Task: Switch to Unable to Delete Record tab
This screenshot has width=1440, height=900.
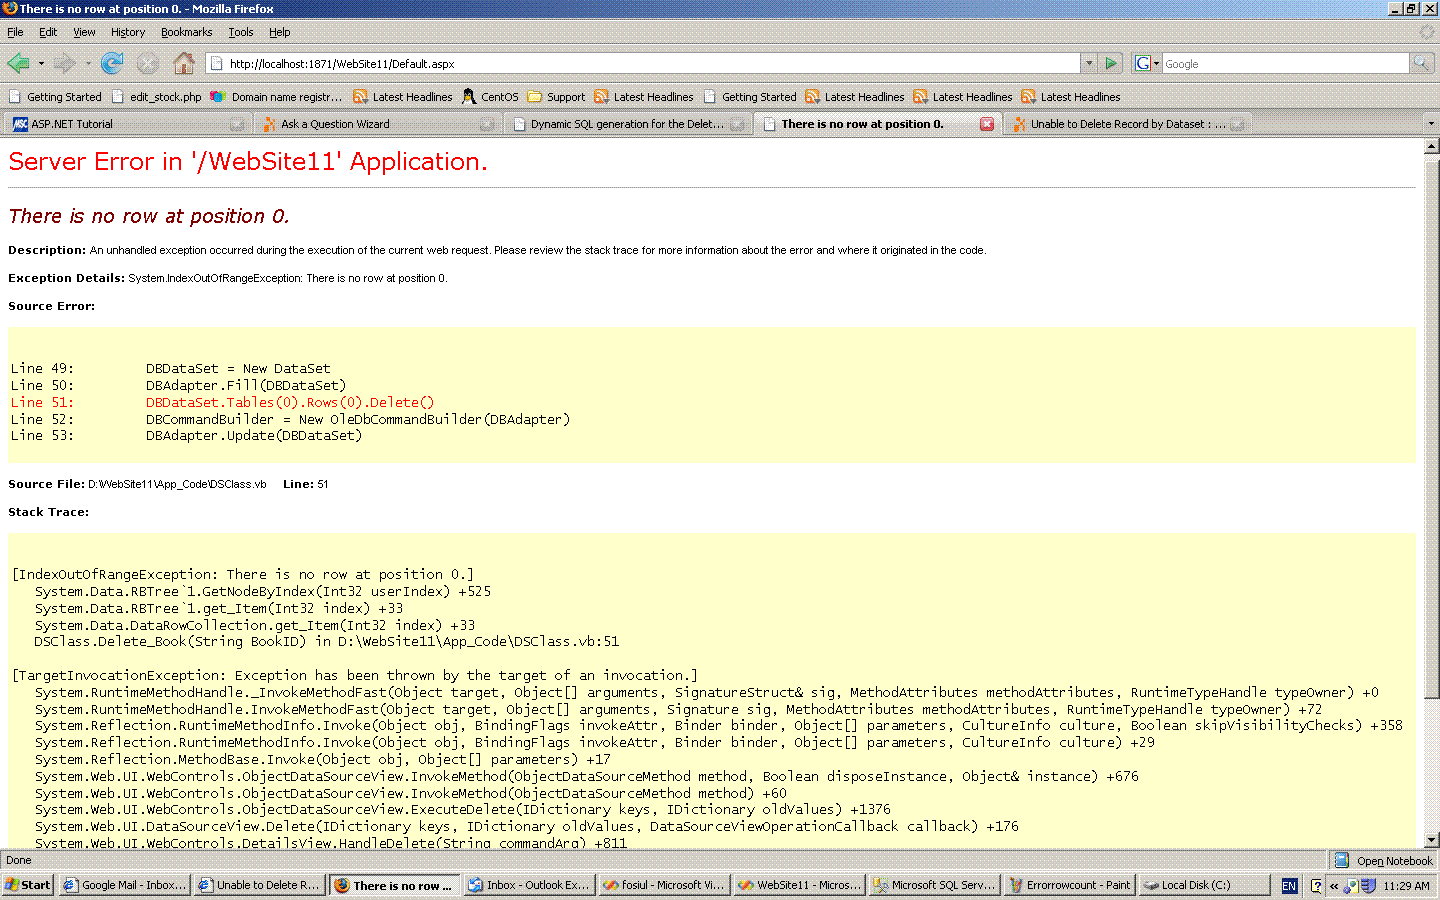Action: (1127, 124)
